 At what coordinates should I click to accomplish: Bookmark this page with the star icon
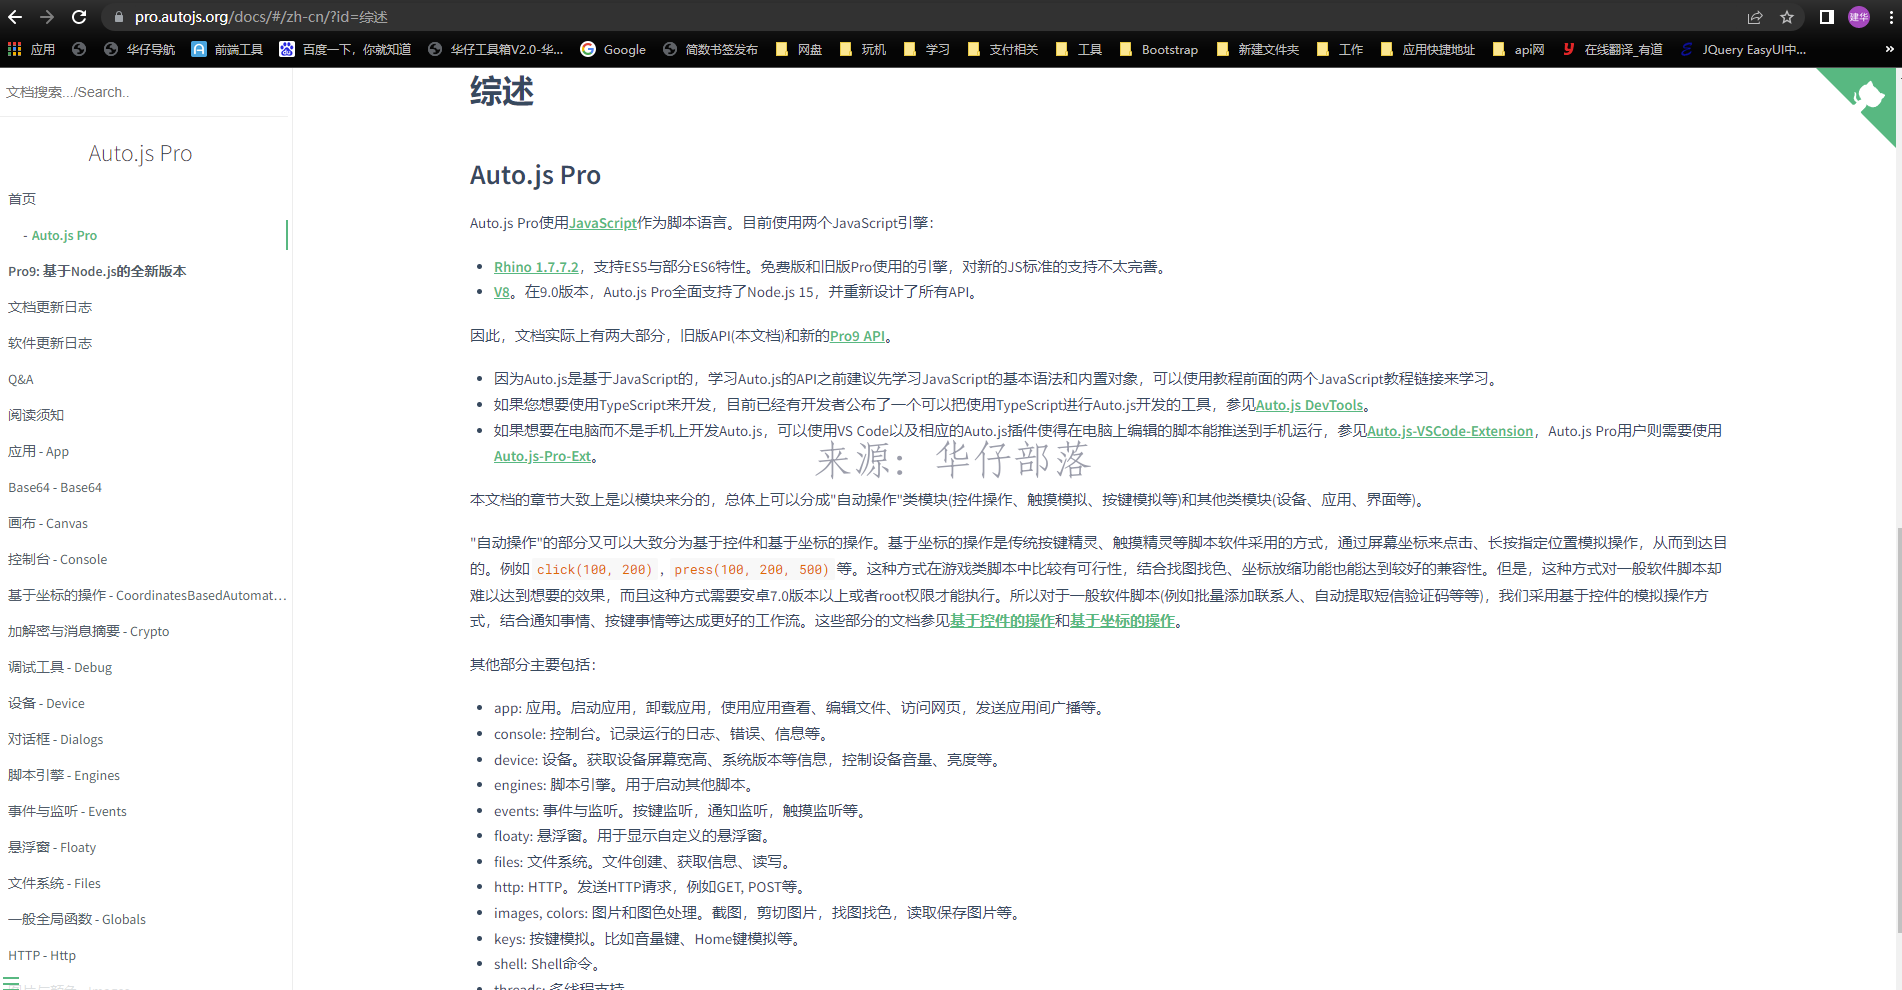(1787, 17)
